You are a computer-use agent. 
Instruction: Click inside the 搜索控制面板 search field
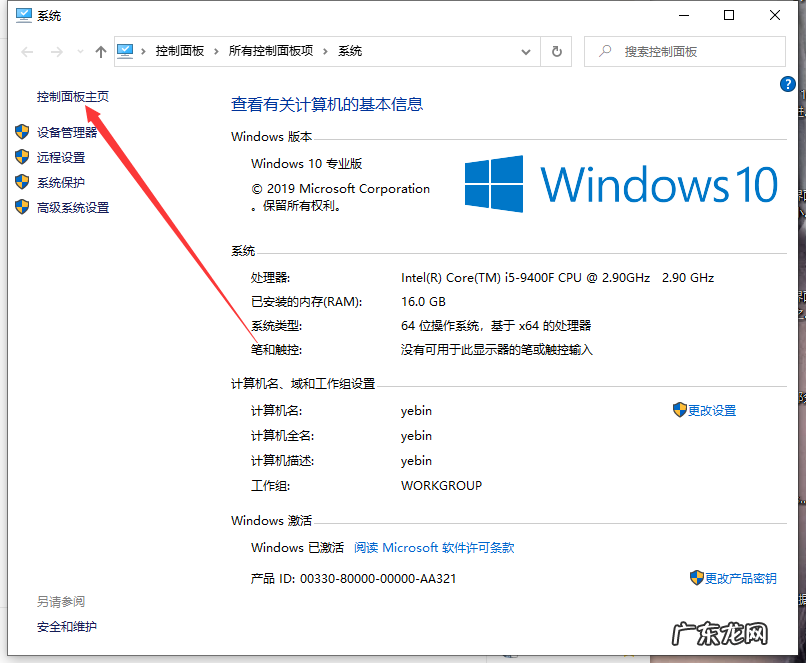tap(685, 51)
